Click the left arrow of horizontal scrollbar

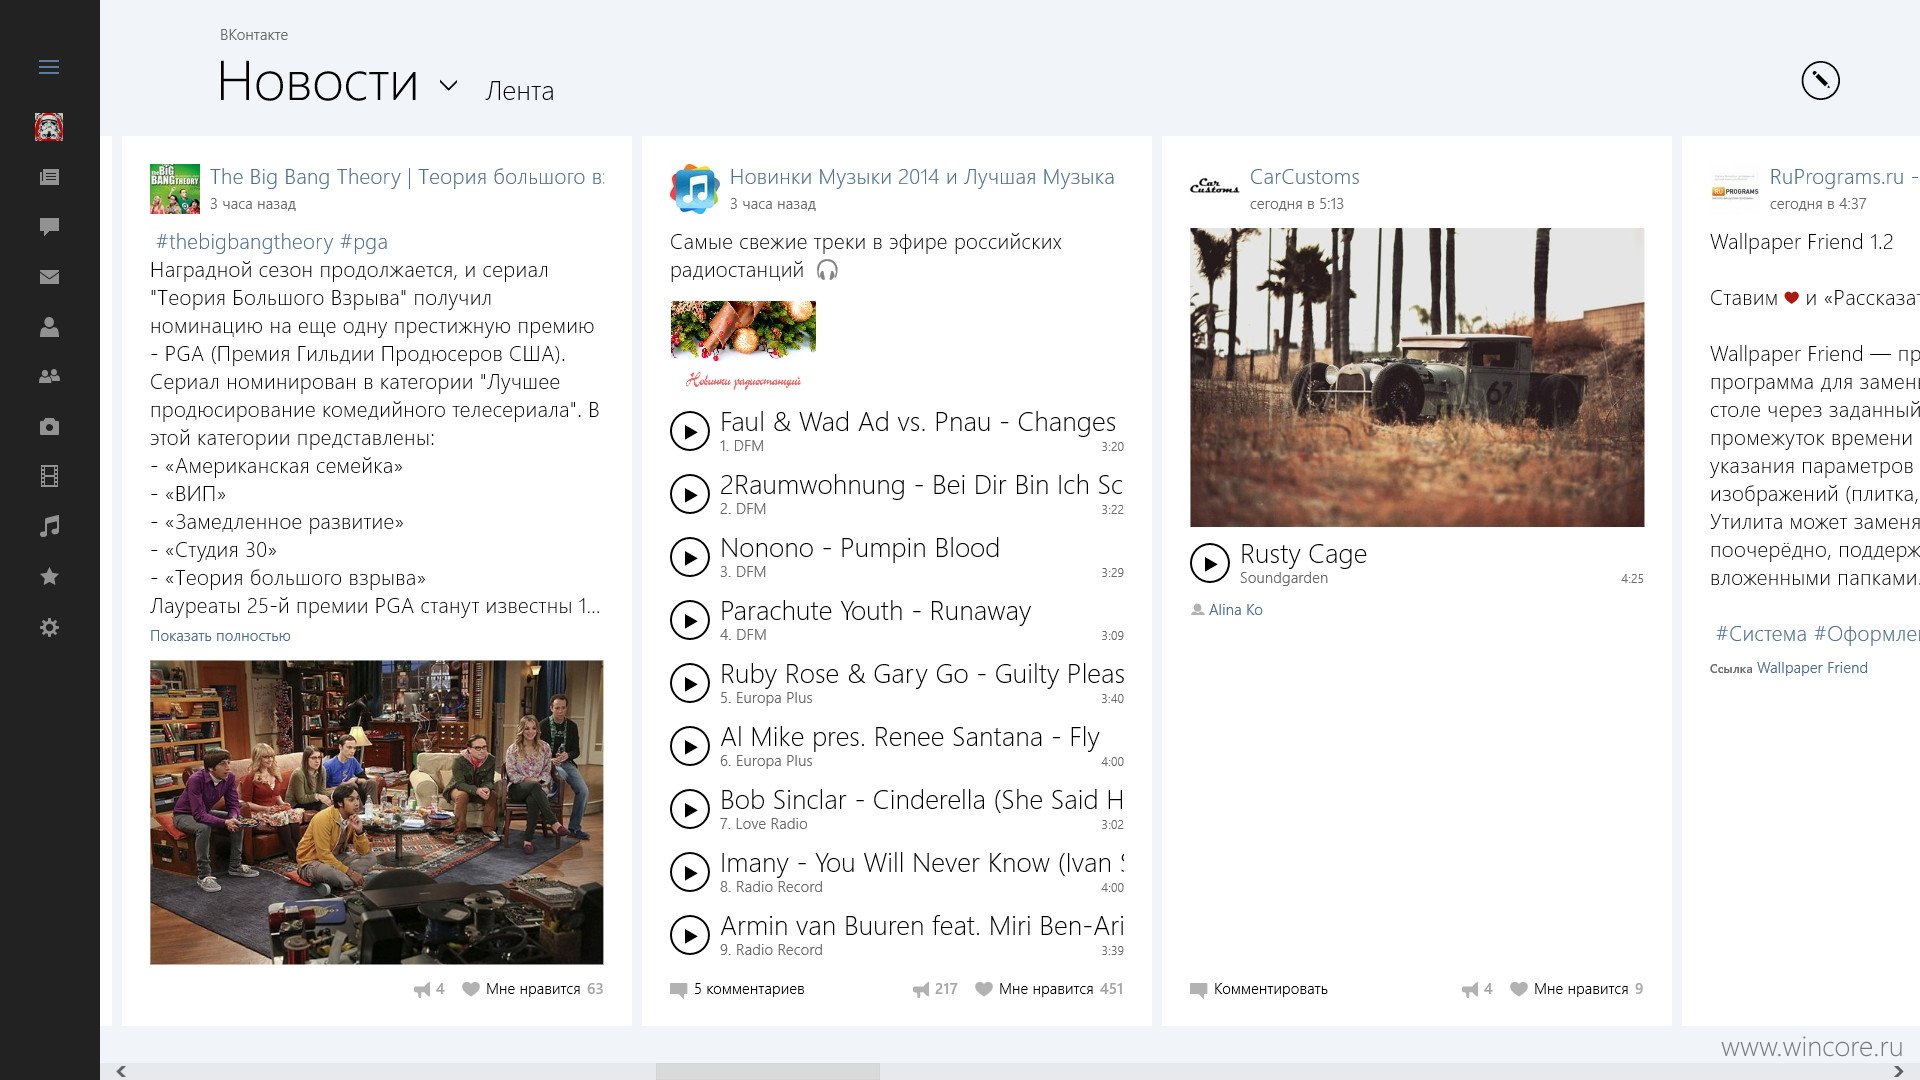coord(121,1071)
